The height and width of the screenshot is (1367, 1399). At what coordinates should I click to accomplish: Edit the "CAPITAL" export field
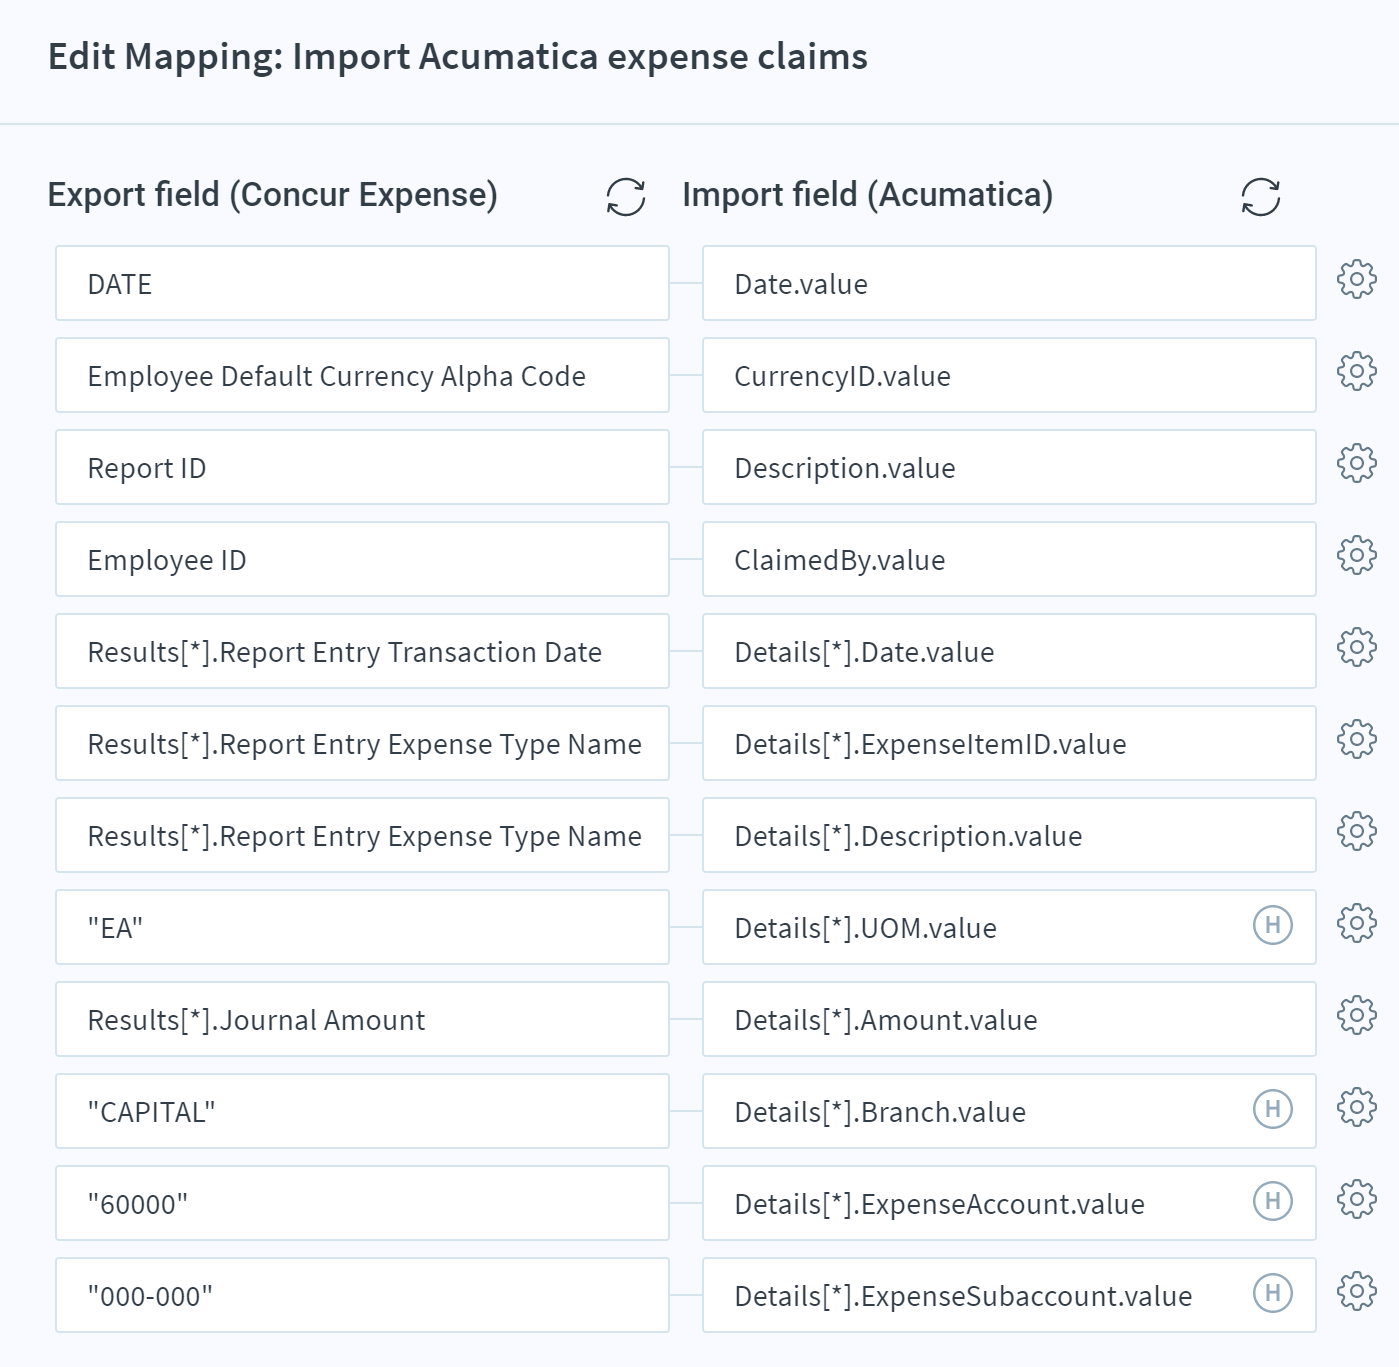[x=362, y=1111]
